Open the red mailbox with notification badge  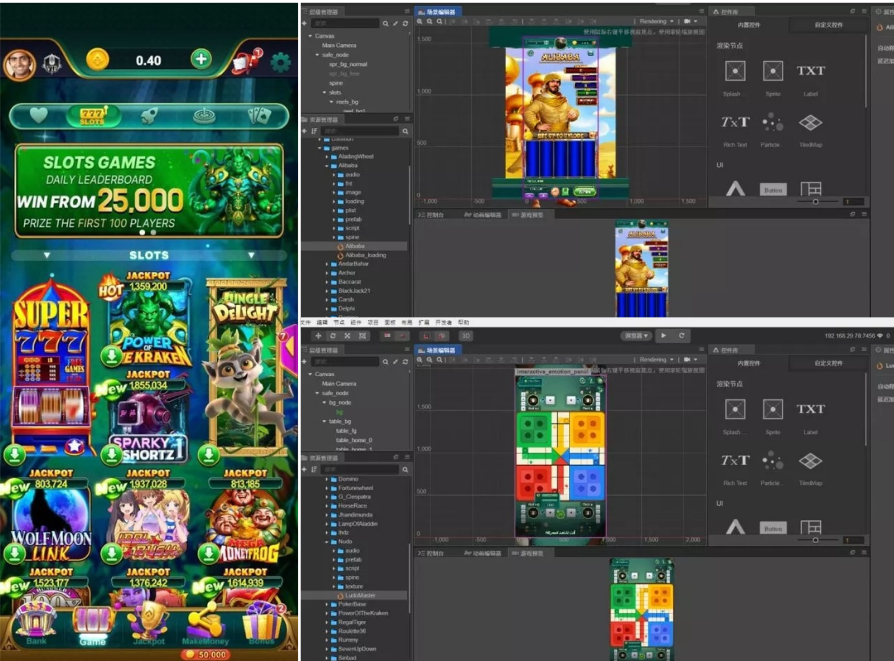click(x=246, y=61)
